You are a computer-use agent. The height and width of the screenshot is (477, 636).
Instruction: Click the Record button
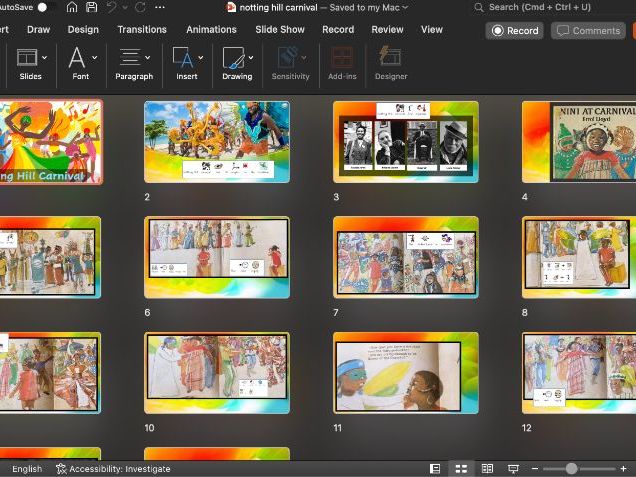(515, 30)
